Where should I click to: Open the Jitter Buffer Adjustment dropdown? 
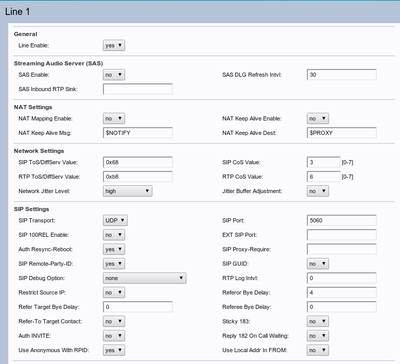pos(318,191)
